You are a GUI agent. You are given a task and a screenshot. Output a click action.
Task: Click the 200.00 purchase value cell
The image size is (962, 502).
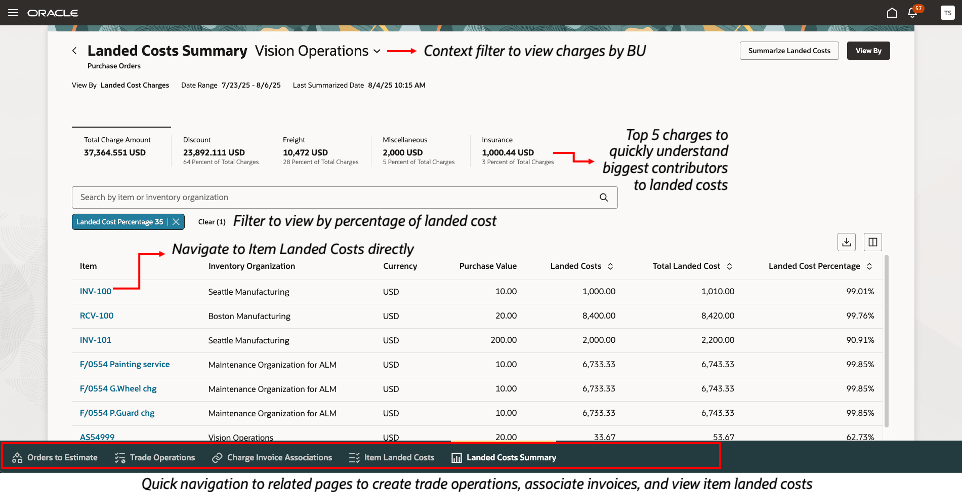(x=504, y=340)
